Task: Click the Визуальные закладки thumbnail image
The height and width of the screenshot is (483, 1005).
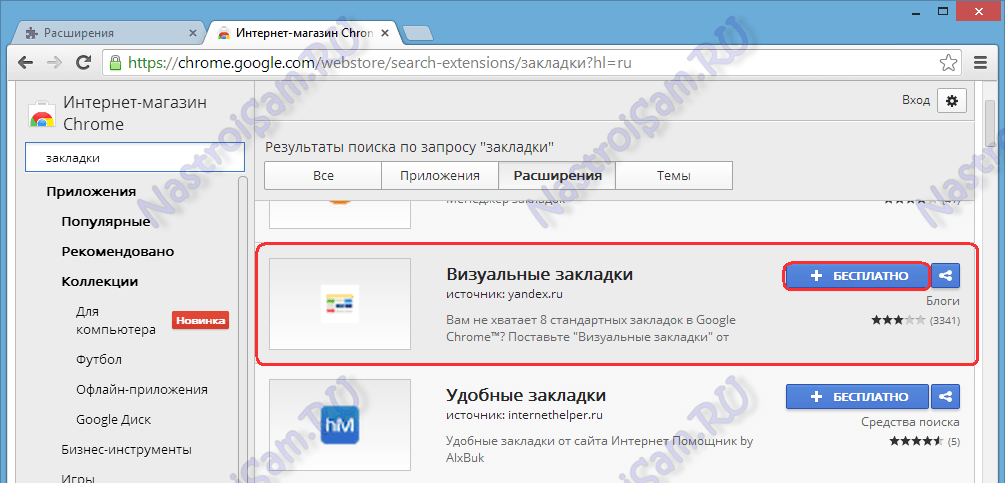Action: point(340,303)
